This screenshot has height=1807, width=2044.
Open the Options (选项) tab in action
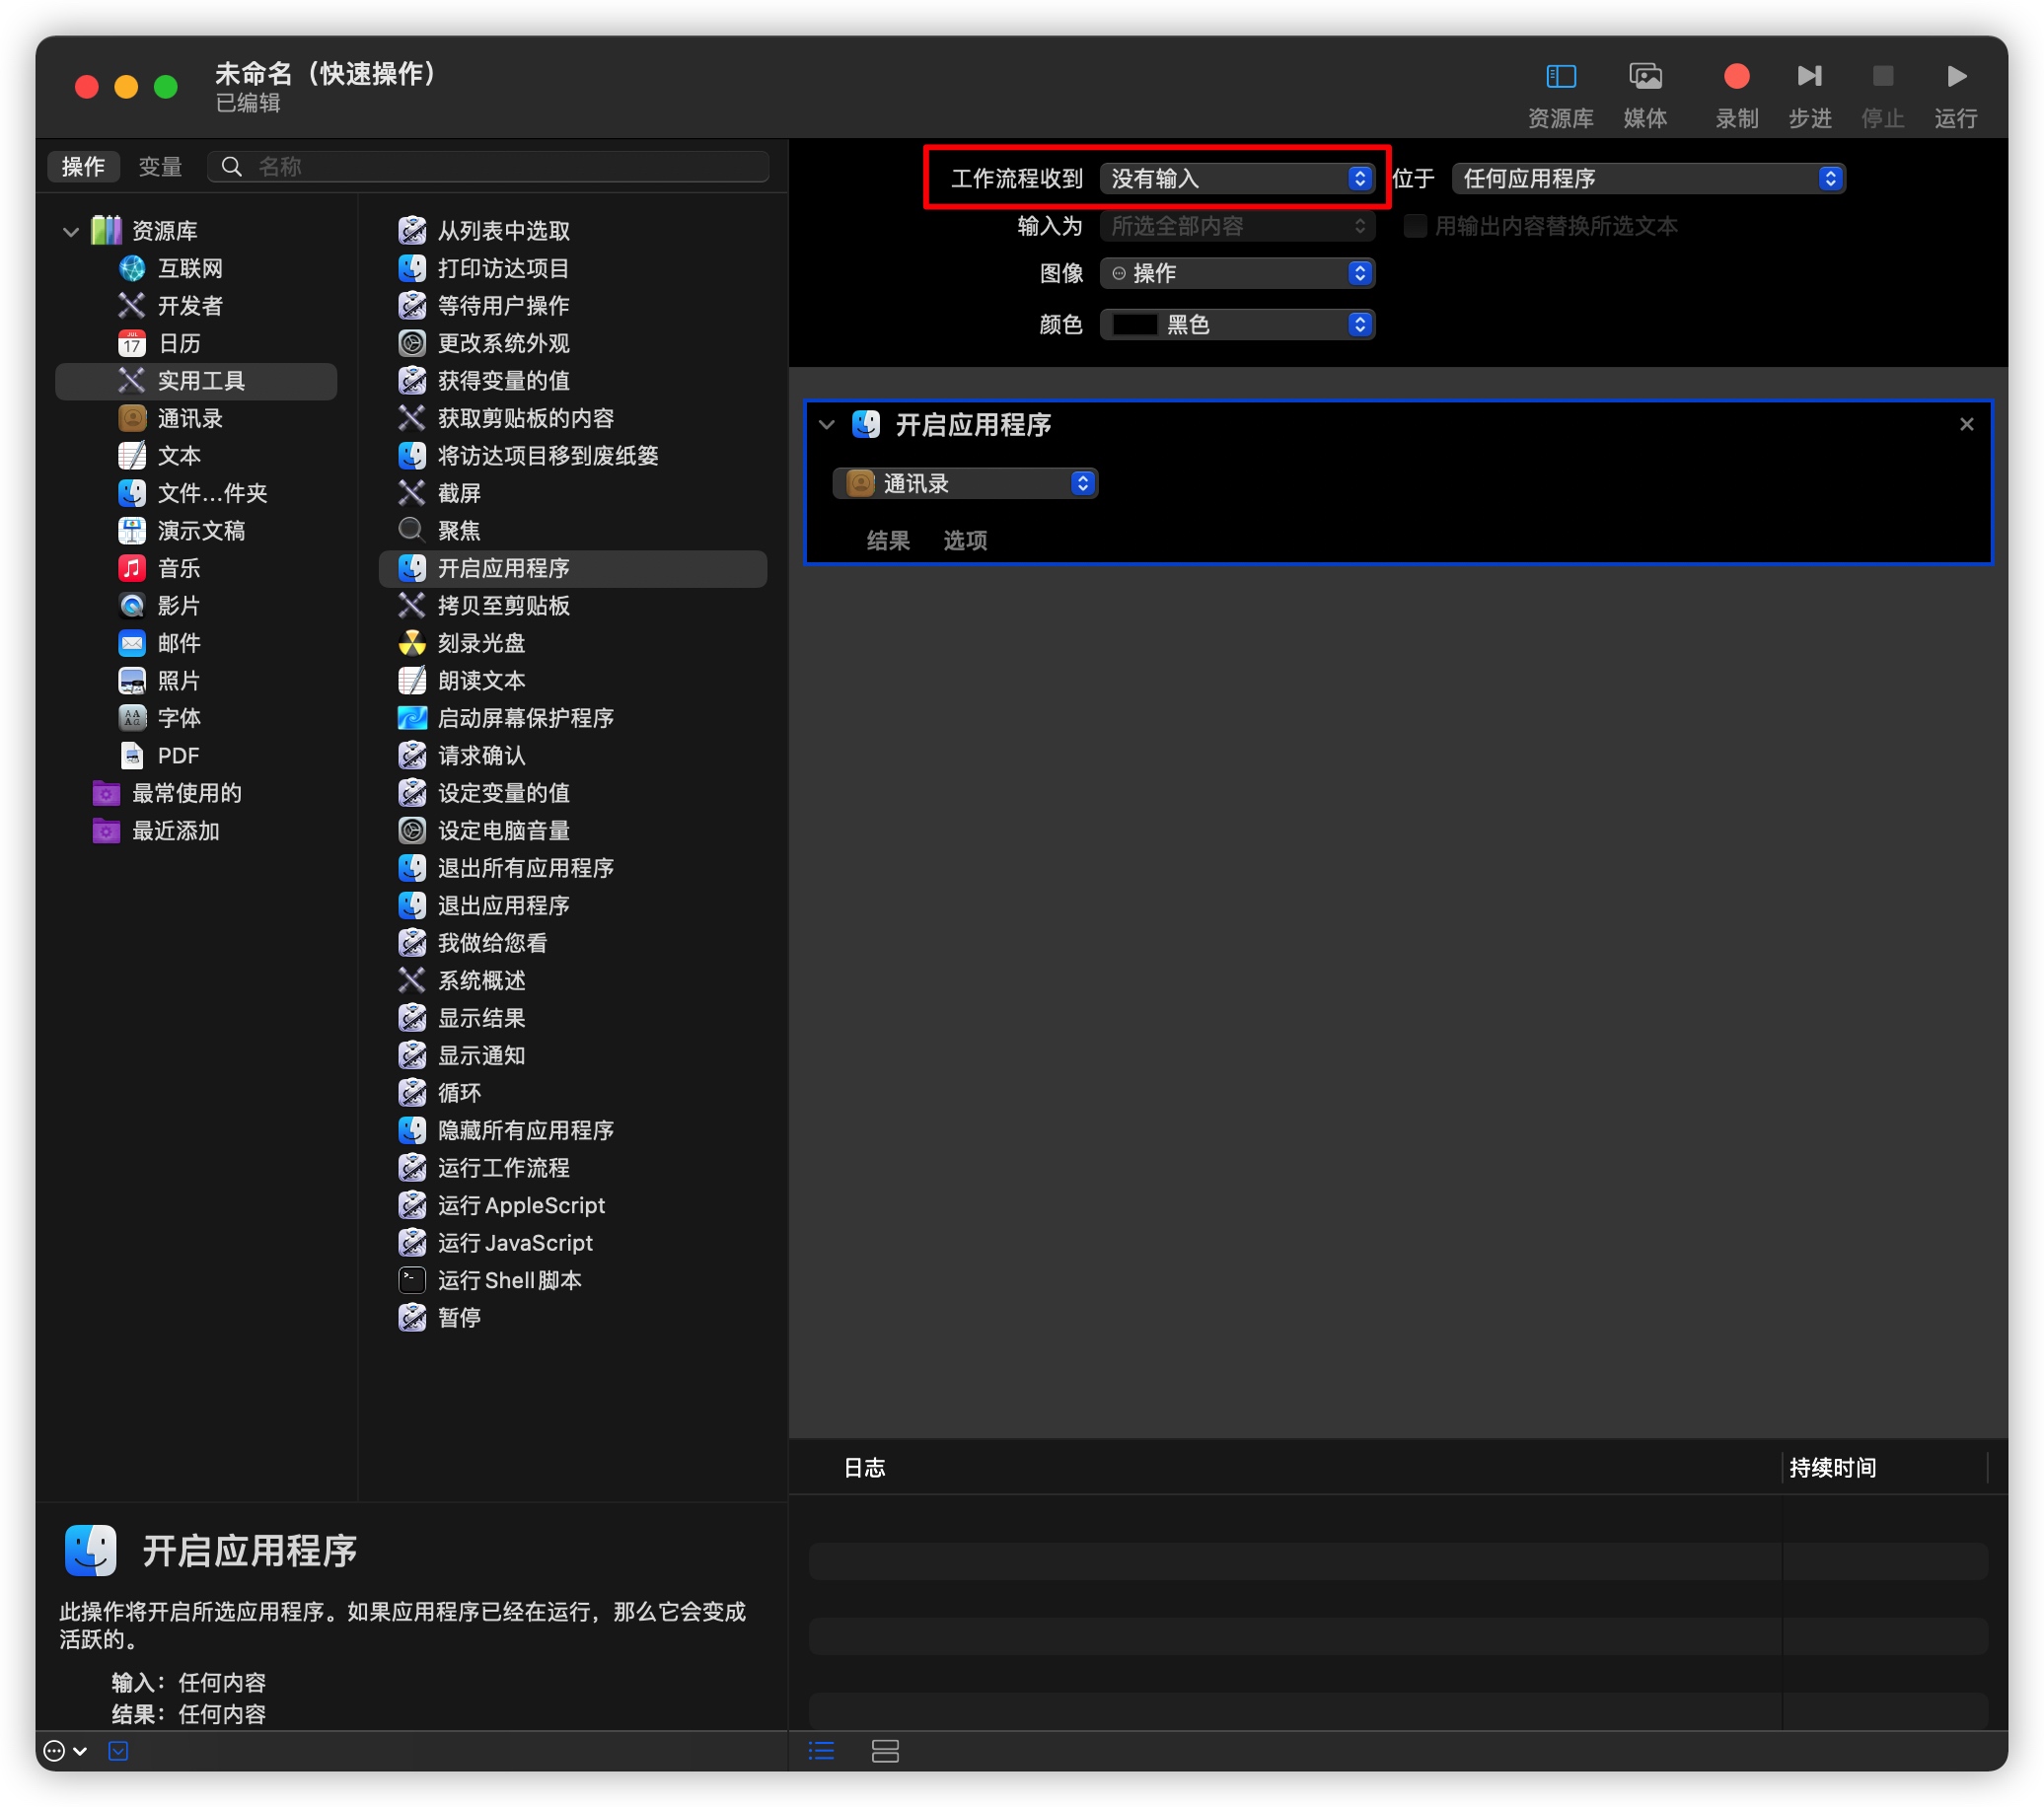pyautogui.click(x=965, y=541)
